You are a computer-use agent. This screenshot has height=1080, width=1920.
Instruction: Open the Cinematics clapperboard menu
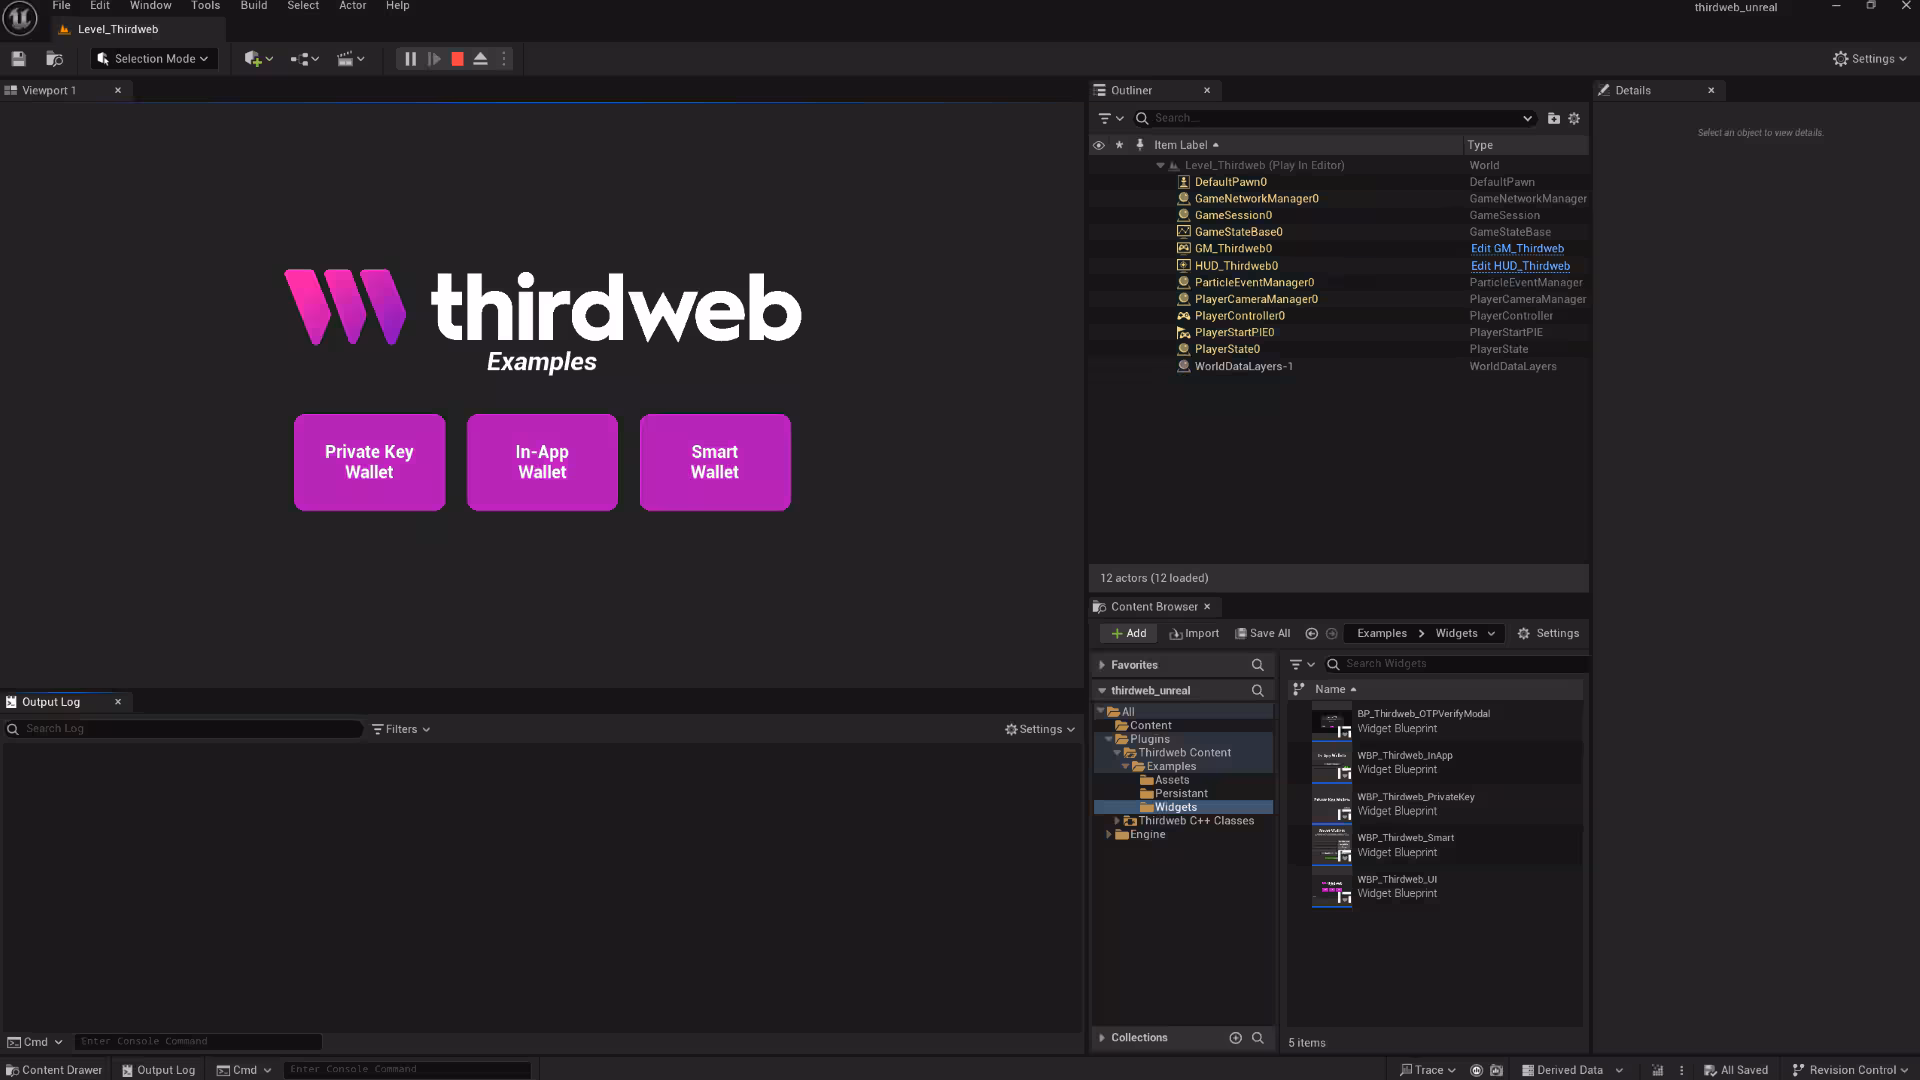pyautogui.click(x=350, y=59)
